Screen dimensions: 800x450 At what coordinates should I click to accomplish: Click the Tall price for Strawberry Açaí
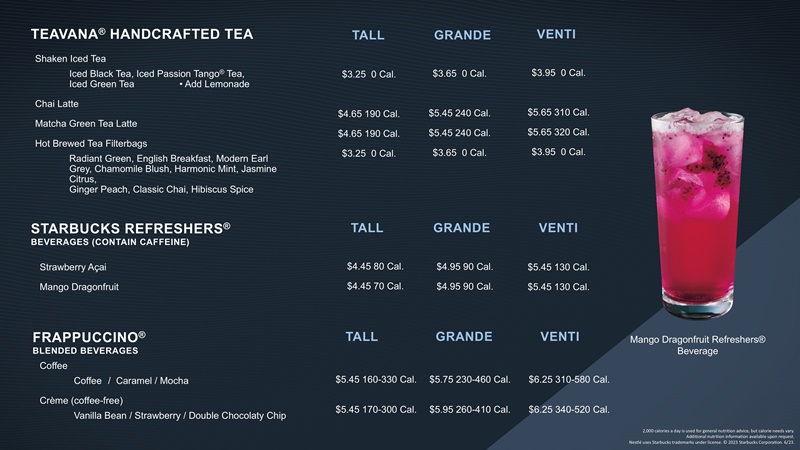point(374,266)
